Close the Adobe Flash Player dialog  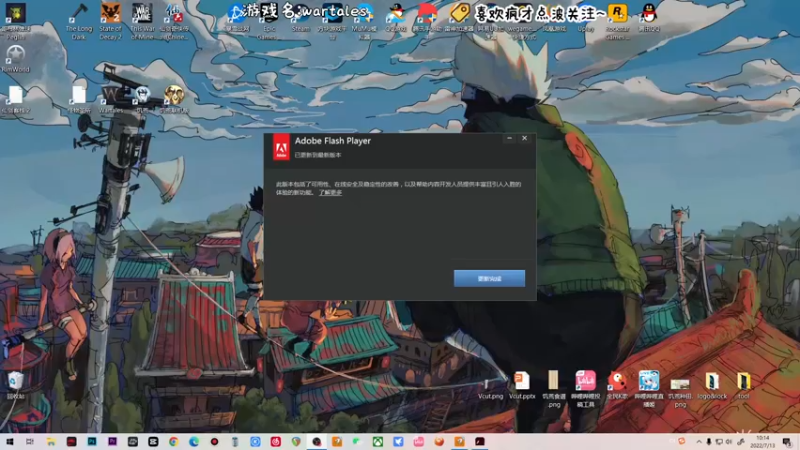[524, 138]
